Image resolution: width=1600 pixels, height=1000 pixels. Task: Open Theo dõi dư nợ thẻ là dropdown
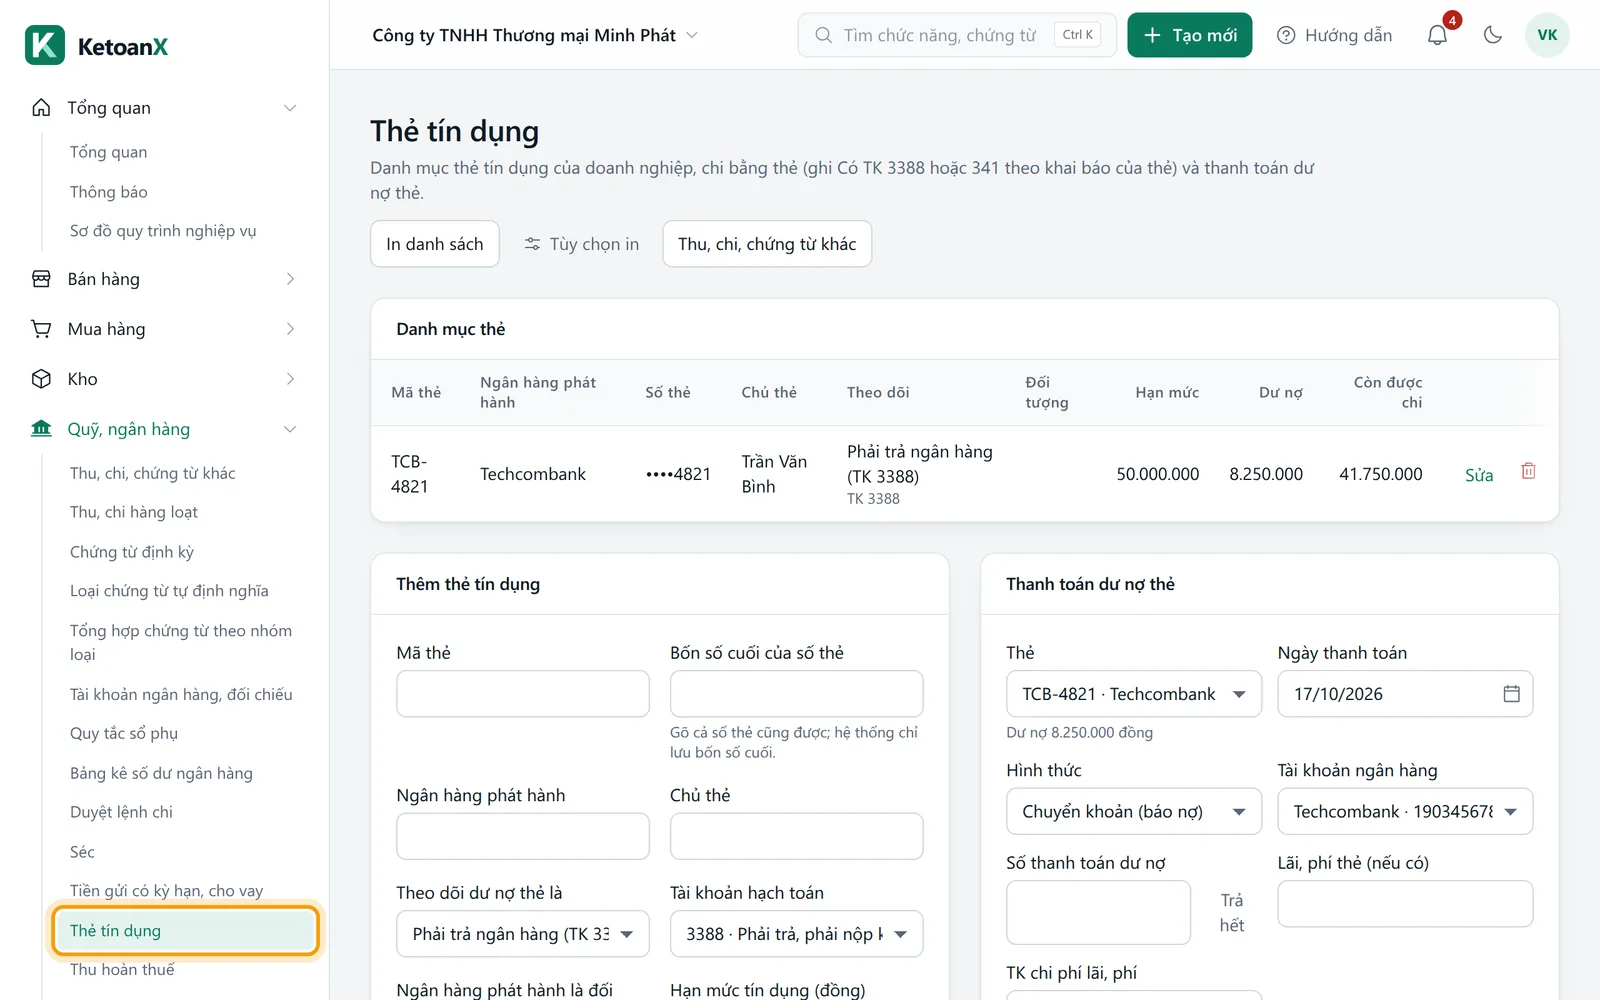[523, 934]
